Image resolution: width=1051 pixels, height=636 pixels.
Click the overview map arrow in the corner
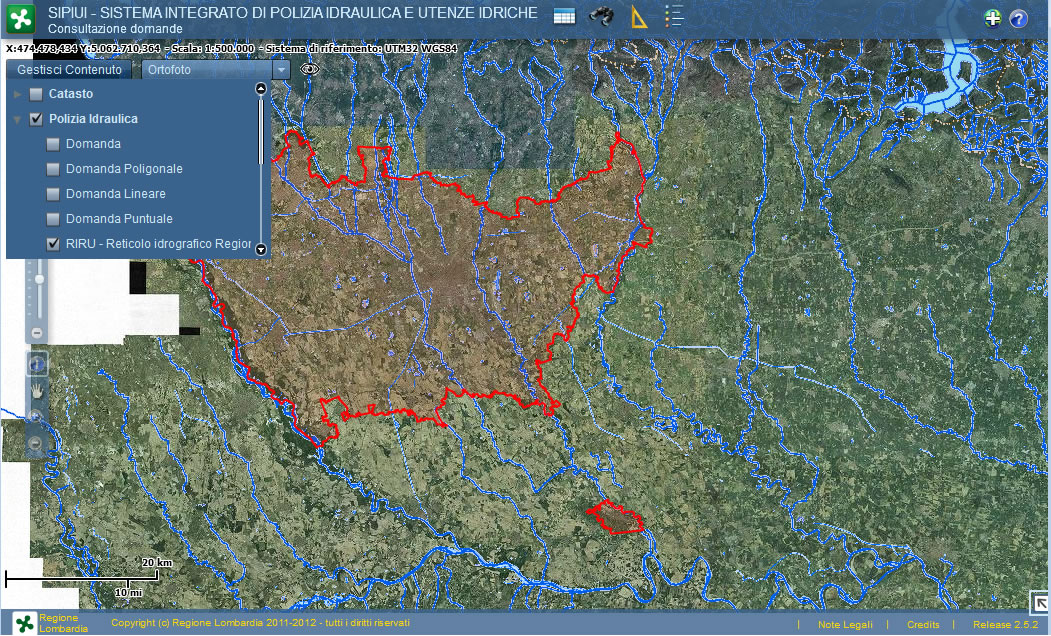coord(1040,602)
